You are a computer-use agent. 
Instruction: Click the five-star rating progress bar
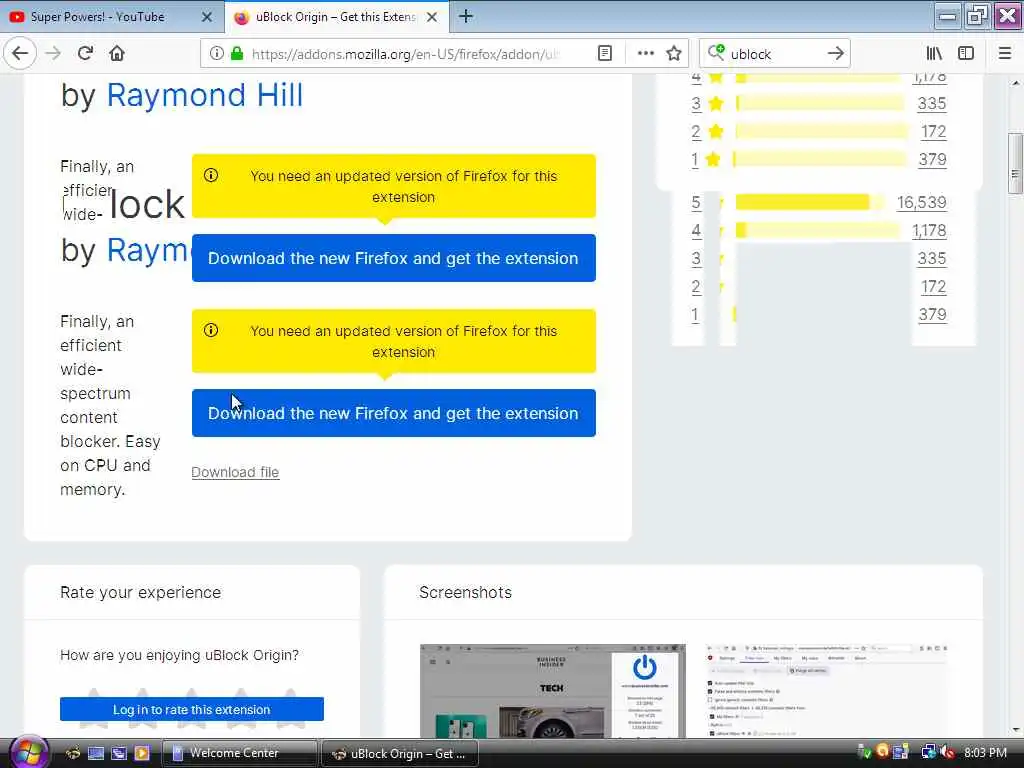[x=809, y=202]
